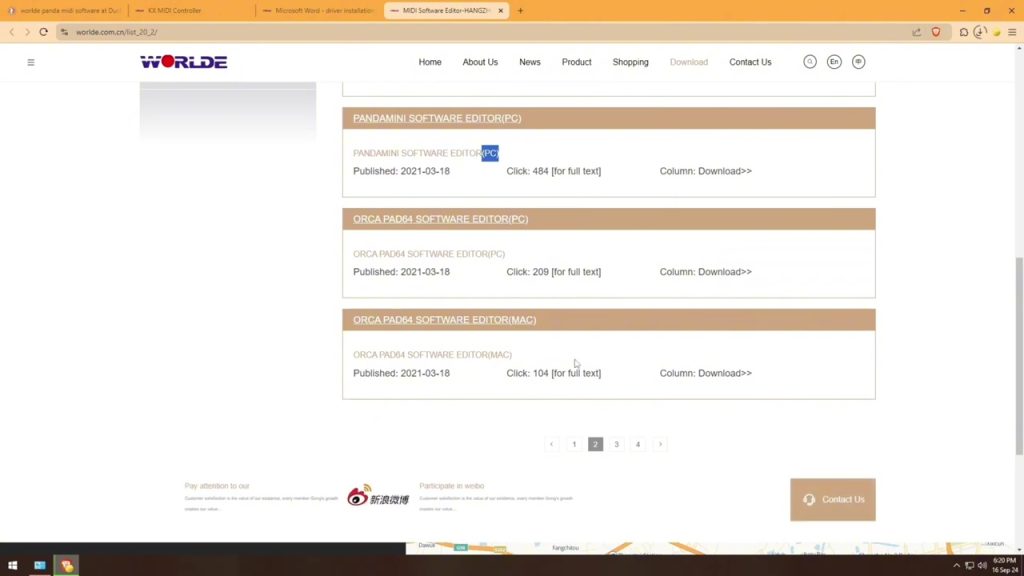
Task: Reload the current page
Action: click(44, 32)
